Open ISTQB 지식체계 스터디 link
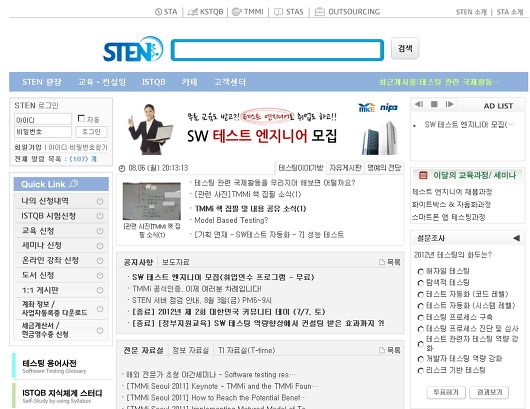Image resolution: width=530 pixels, height=409 pixels. click(x=62, y=393)
